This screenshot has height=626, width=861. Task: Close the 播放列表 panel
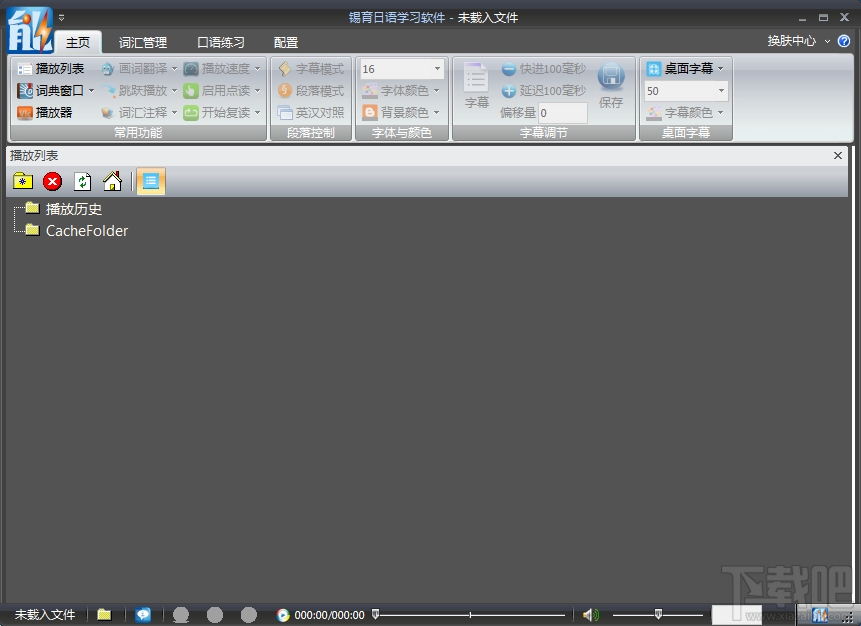pyautogui.click(x=838, y=155)
